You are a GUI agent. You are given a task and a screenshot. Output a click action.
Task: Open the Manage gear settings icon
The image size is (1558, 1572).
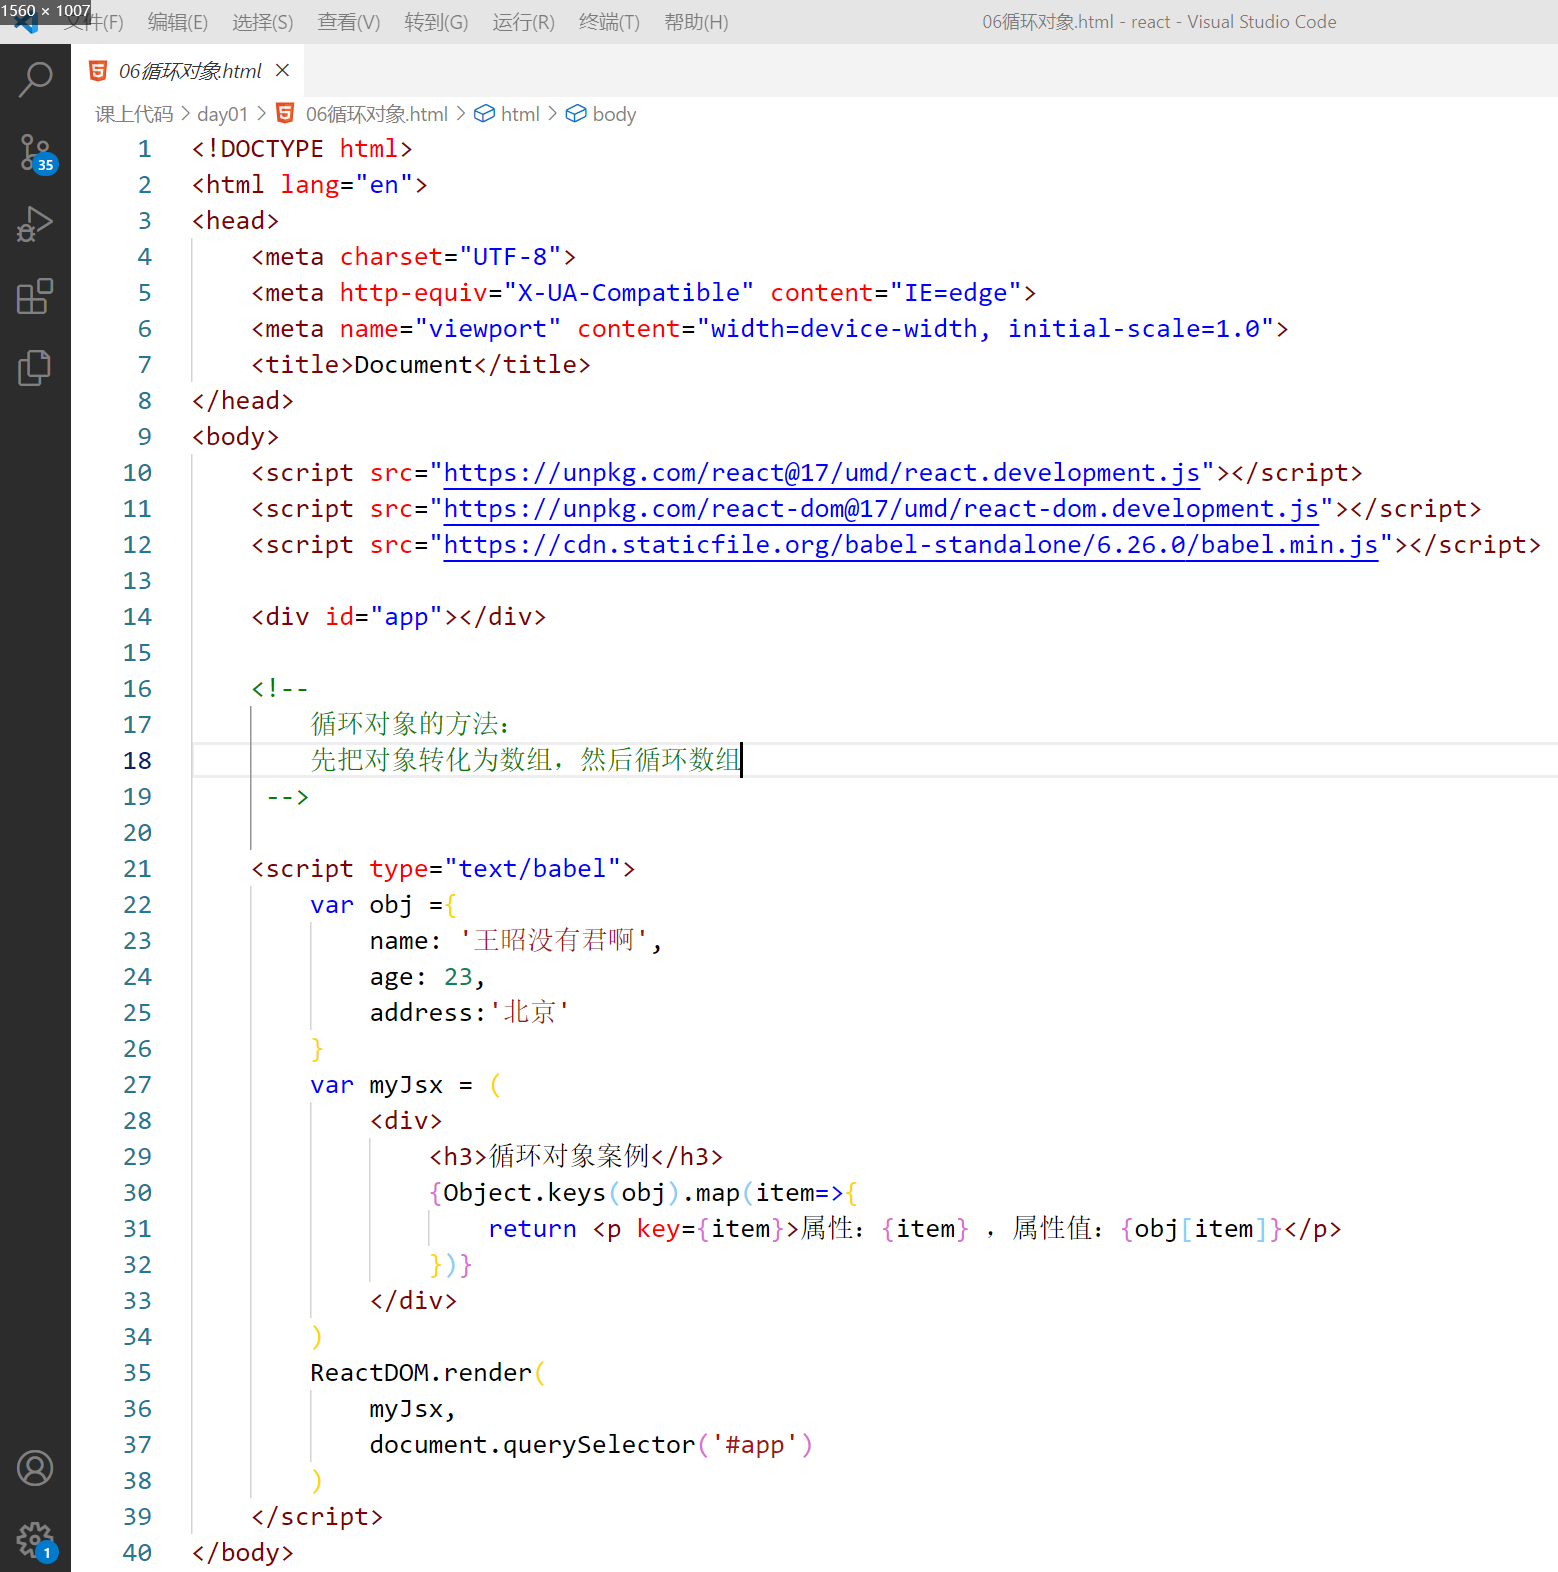35,1541
